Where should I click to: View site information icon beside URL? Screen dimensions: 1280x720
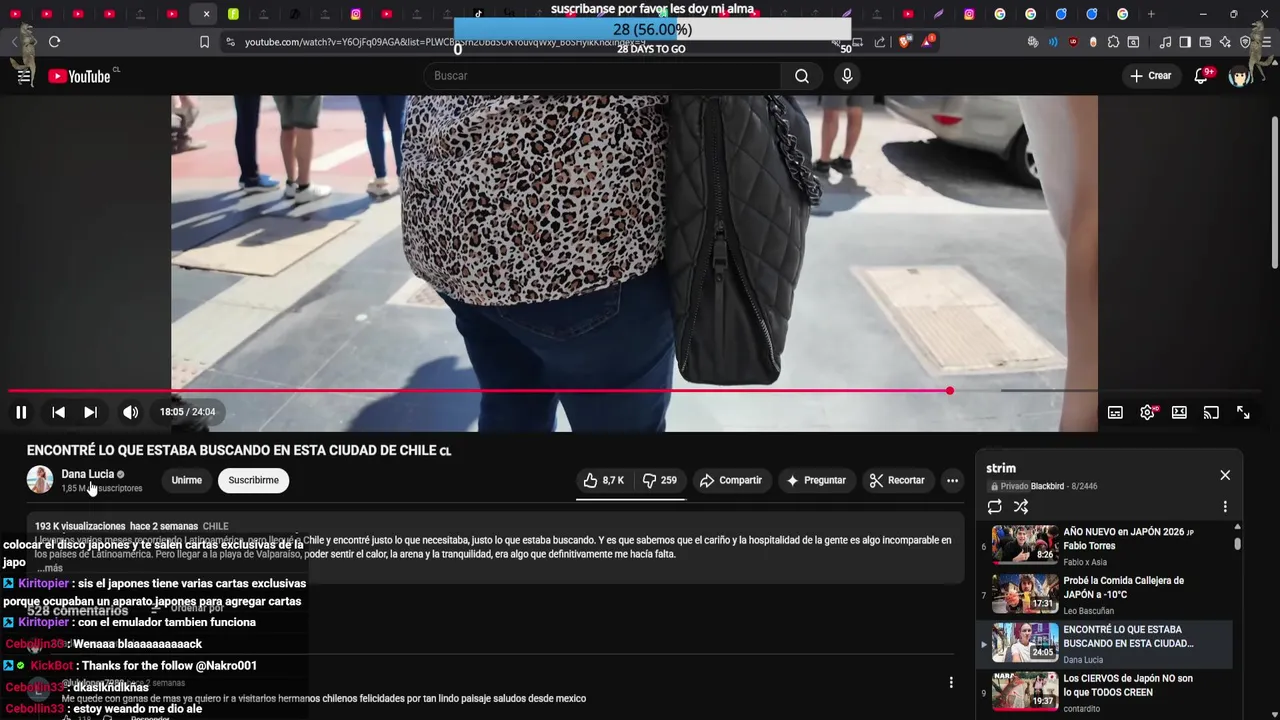point(230,42)
